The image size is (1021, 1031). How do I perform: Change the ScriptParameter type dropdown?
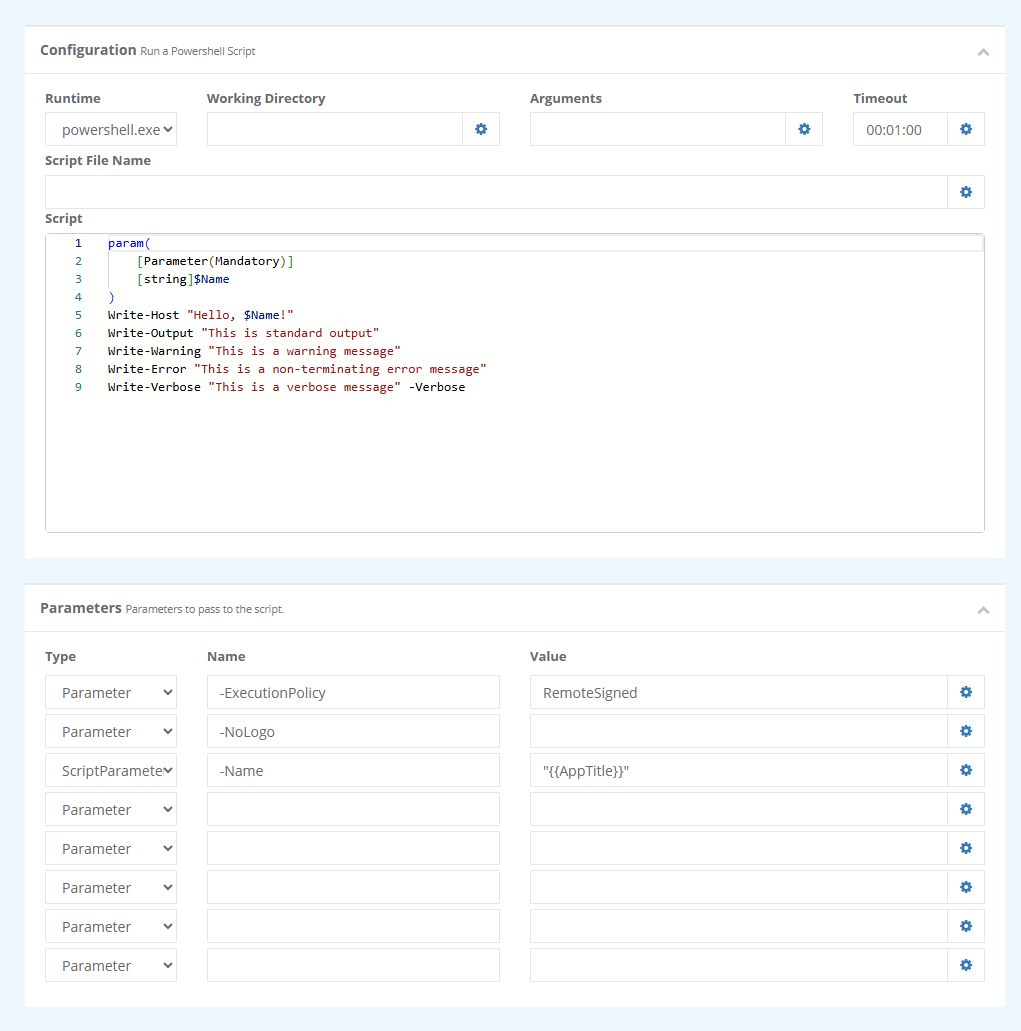click(110, 769)
